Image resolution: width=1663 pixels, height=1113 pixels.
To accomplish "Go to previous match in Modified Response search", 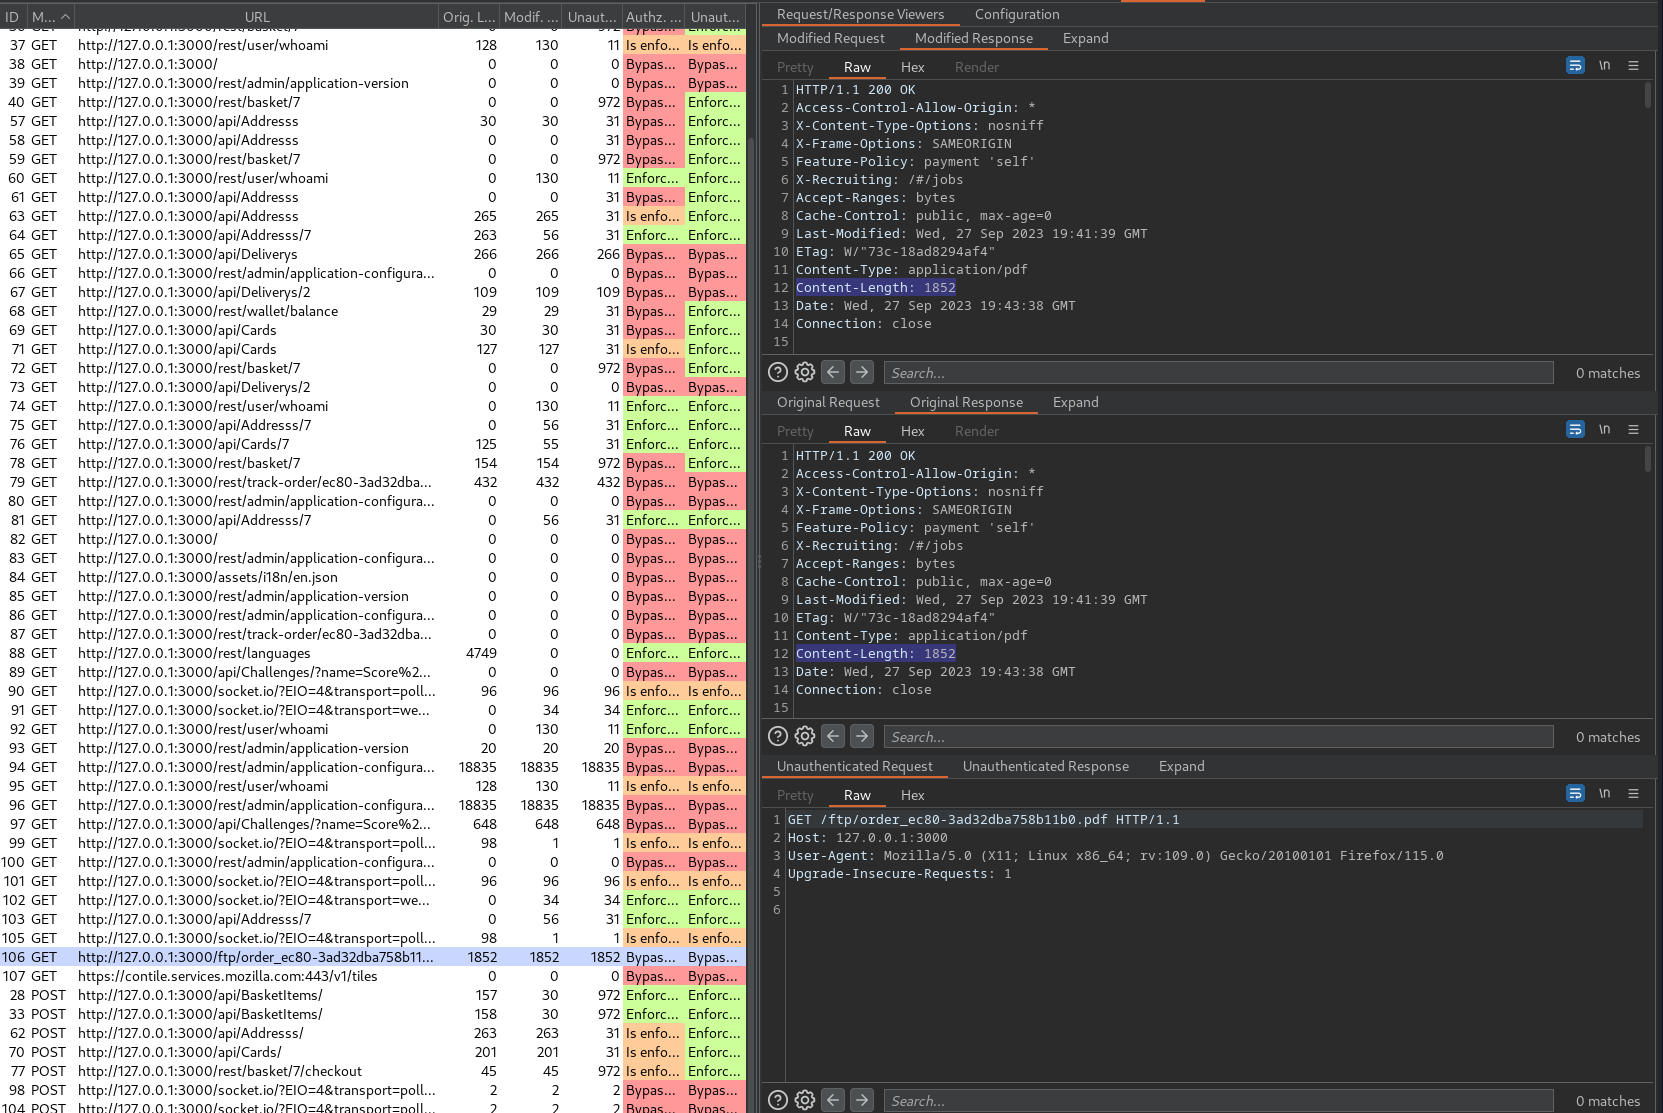I will (833, 373).
